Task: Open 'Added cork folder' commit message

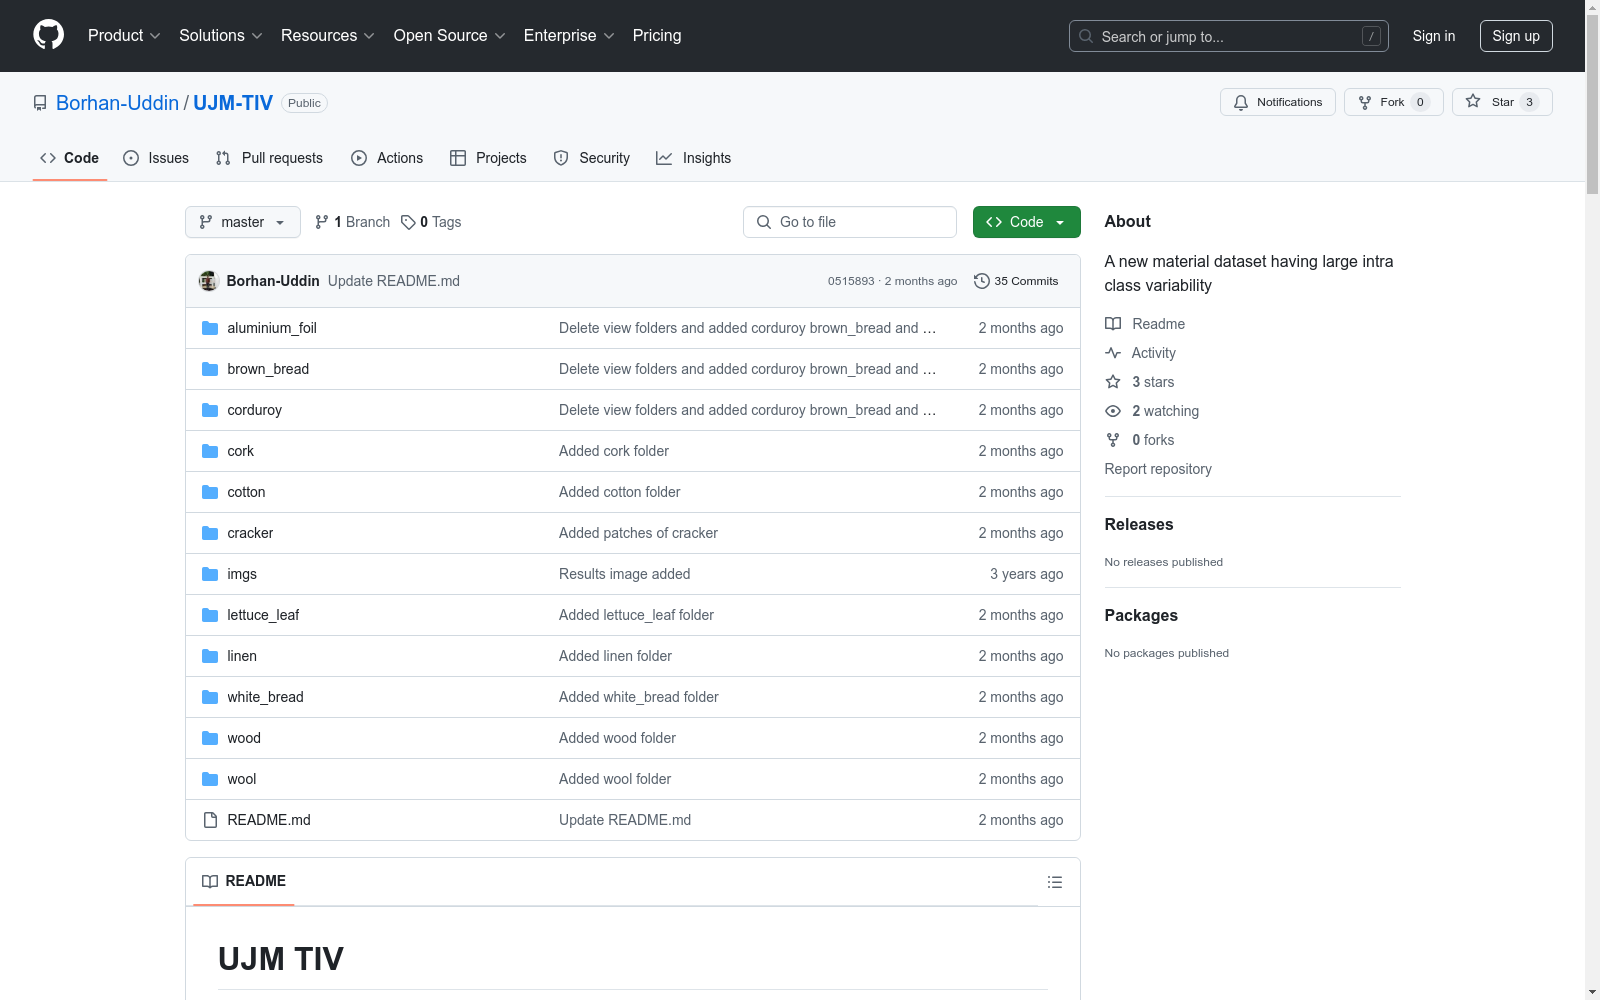Action: point(614,451)
